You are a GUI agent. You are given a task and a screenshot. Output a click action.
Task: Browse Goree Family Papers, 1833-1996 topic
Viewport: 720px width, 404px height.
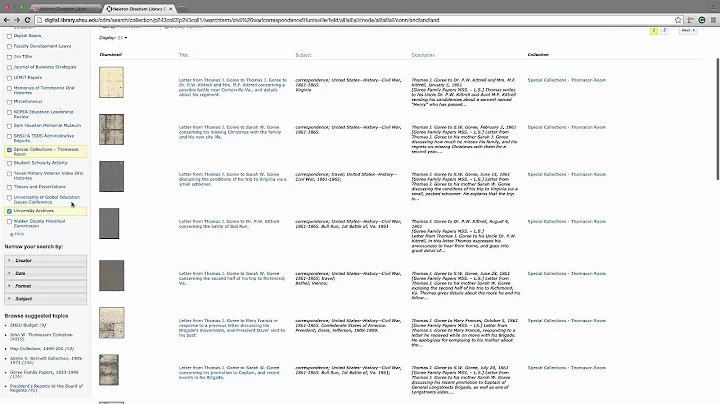[x=44, y=374]
